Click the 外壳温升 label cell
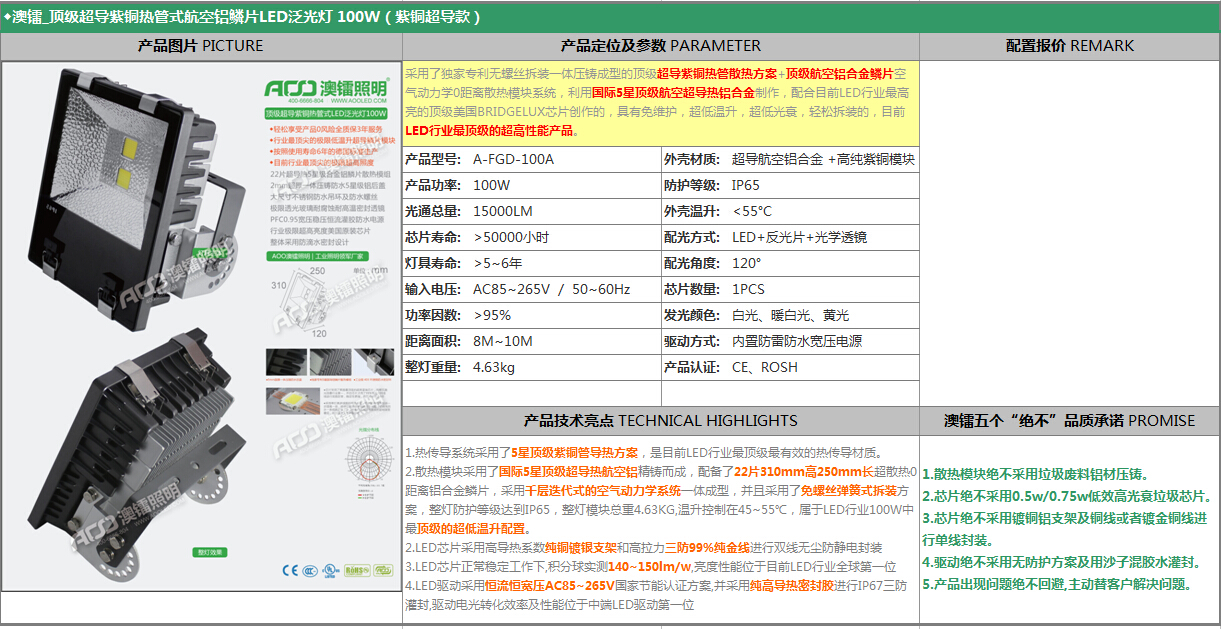The height and width of the screenshot is (629, 1221). tap(692, 212)
